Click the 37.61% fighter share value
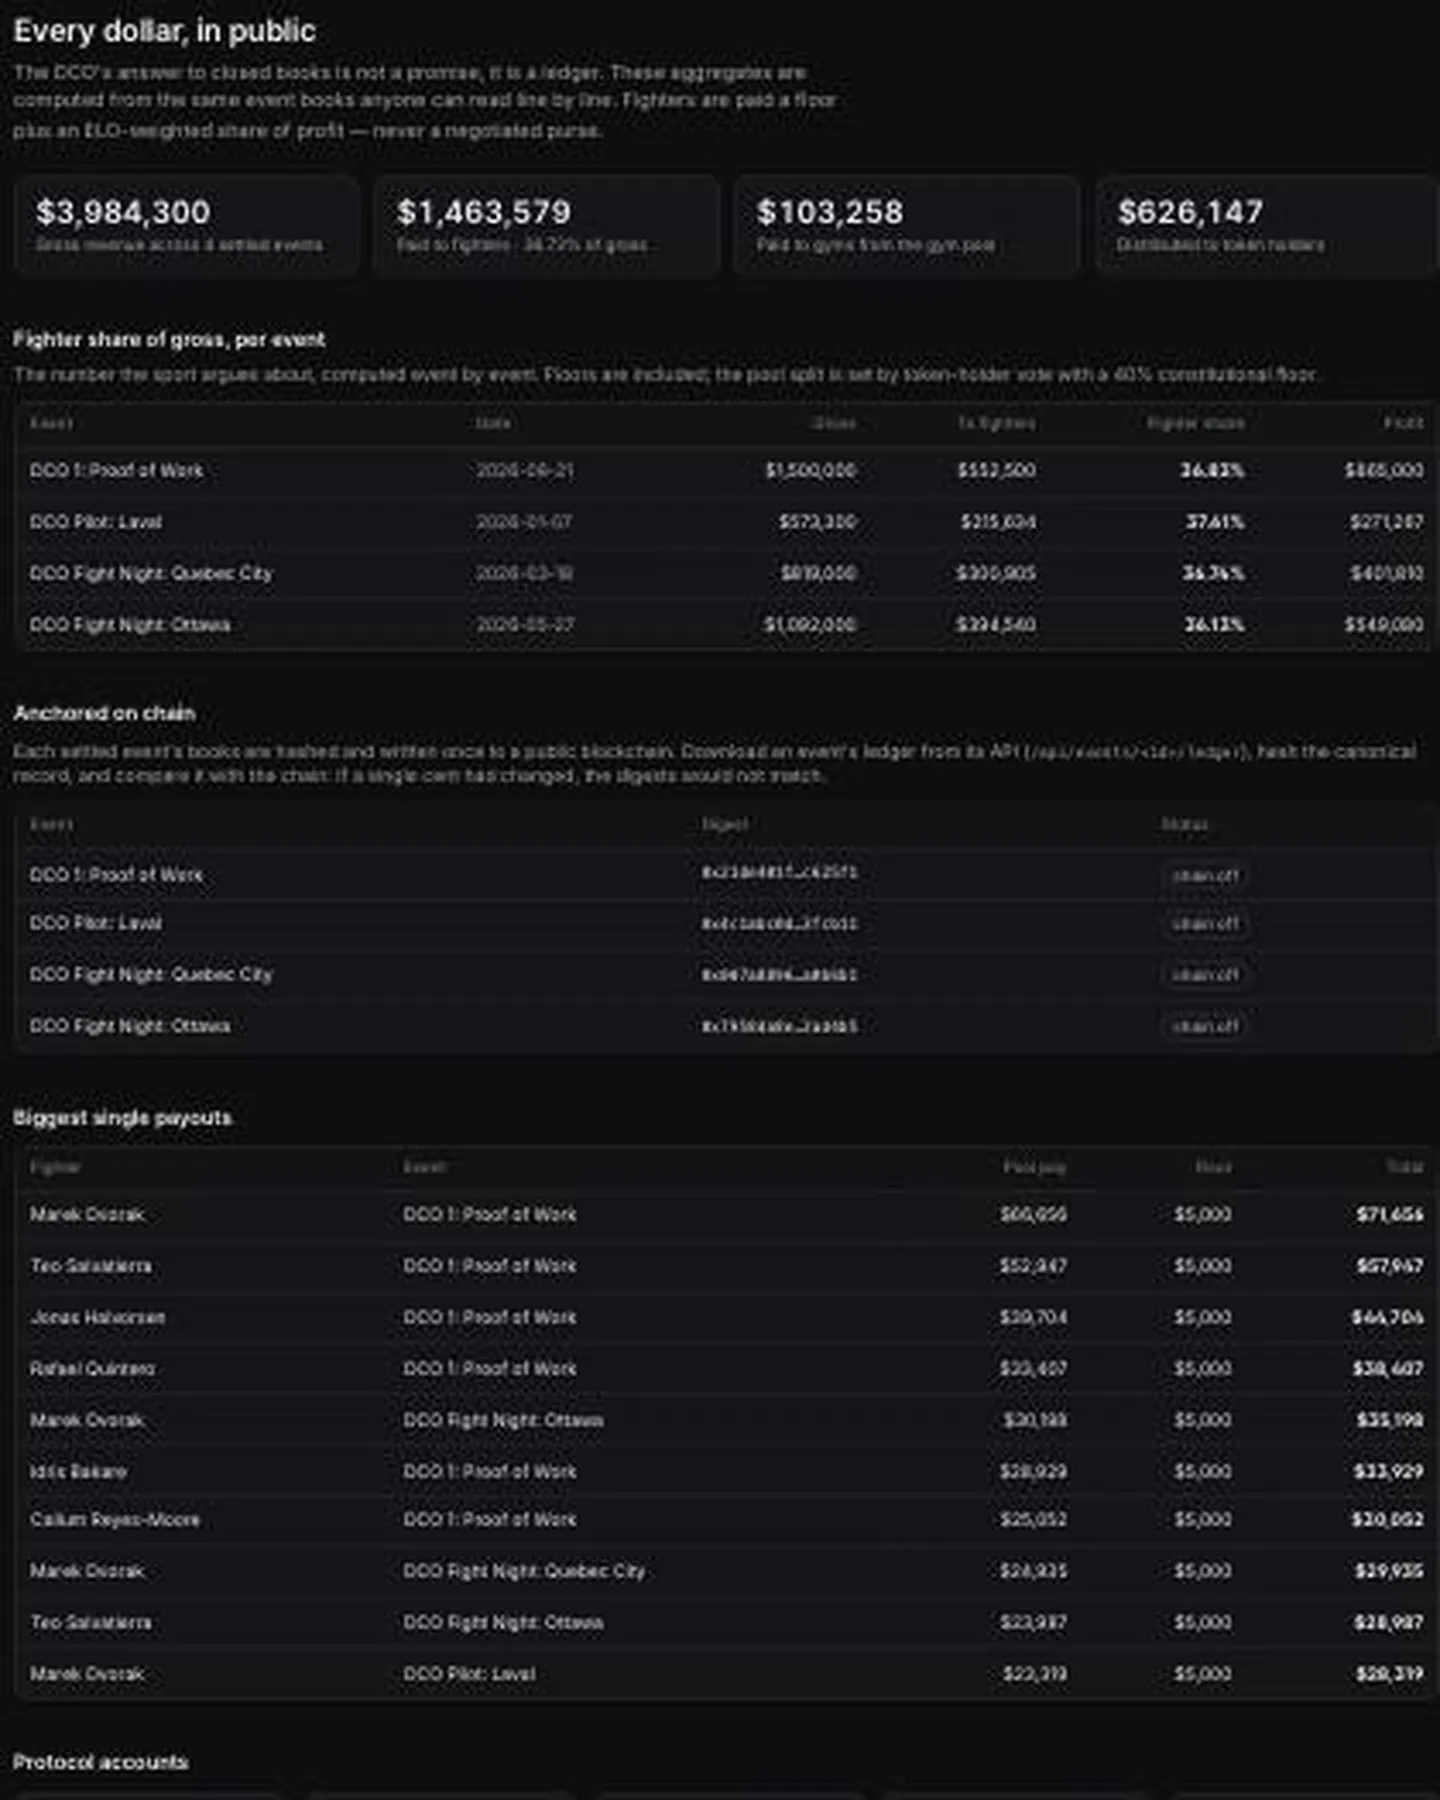1440x1800 pixels. 1215,522
